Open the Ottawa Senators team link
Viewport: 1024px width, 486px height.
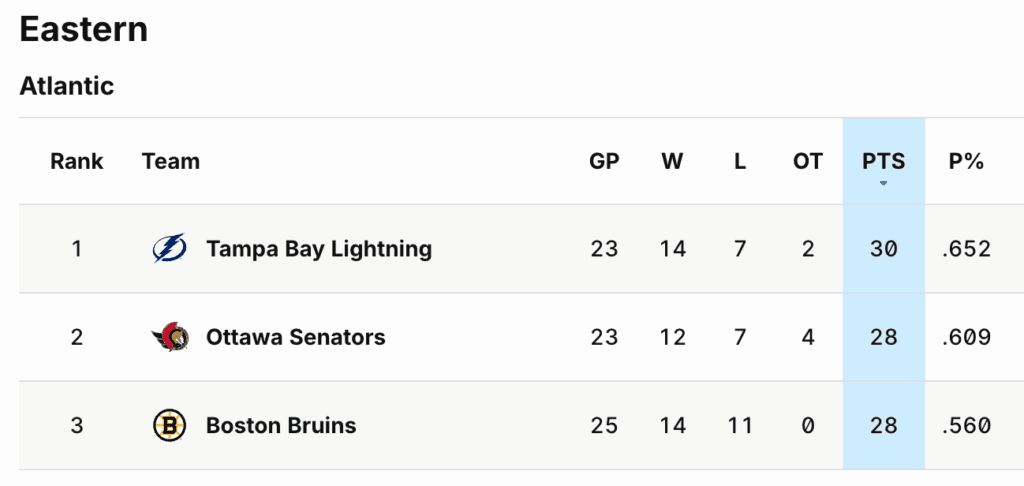[x=295, y=337]
